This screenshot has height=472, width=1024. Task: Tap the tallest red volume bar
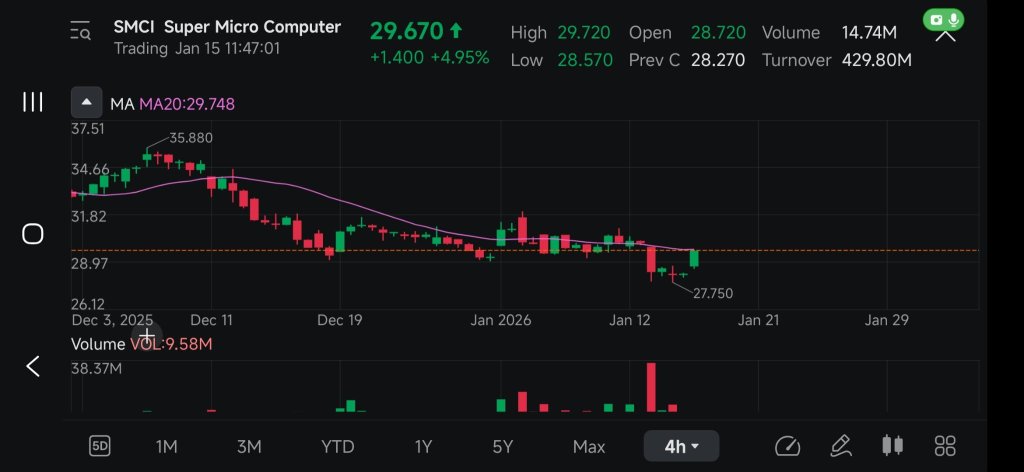(650, 387)
